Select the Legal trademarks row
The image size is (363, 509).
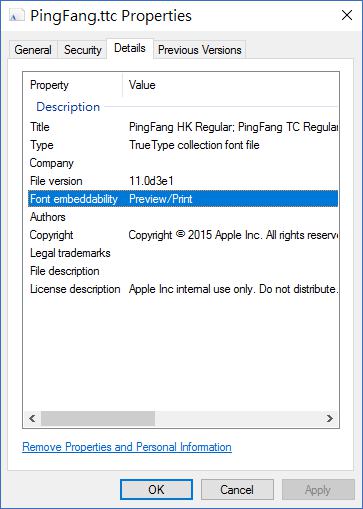point(183,253)
